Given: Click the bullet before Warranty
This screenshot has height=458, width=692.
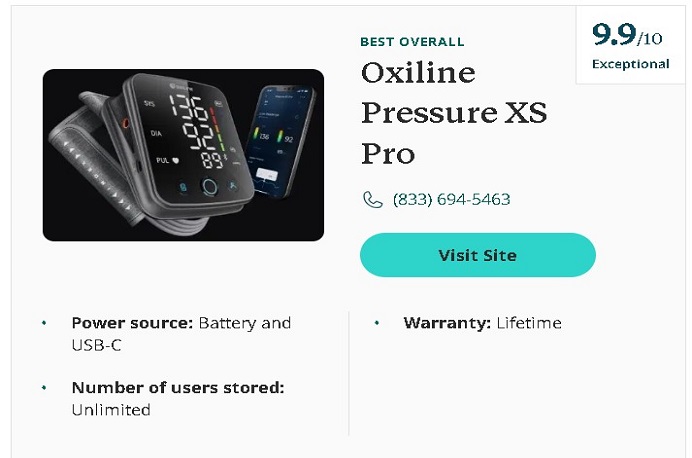Looking at the screenshot, I should pyautogui.click(x=376, y=323).
